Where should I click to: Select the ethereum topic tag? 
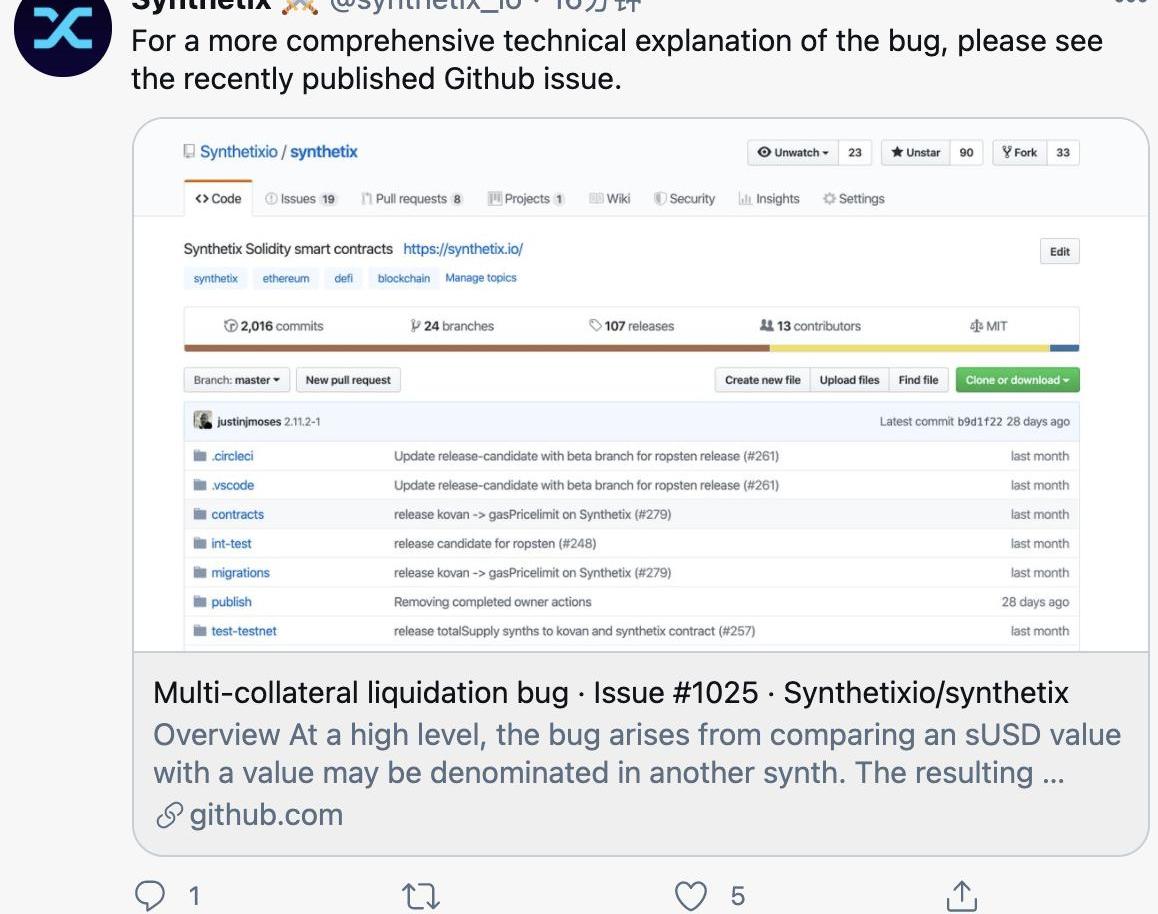(286, 278)
